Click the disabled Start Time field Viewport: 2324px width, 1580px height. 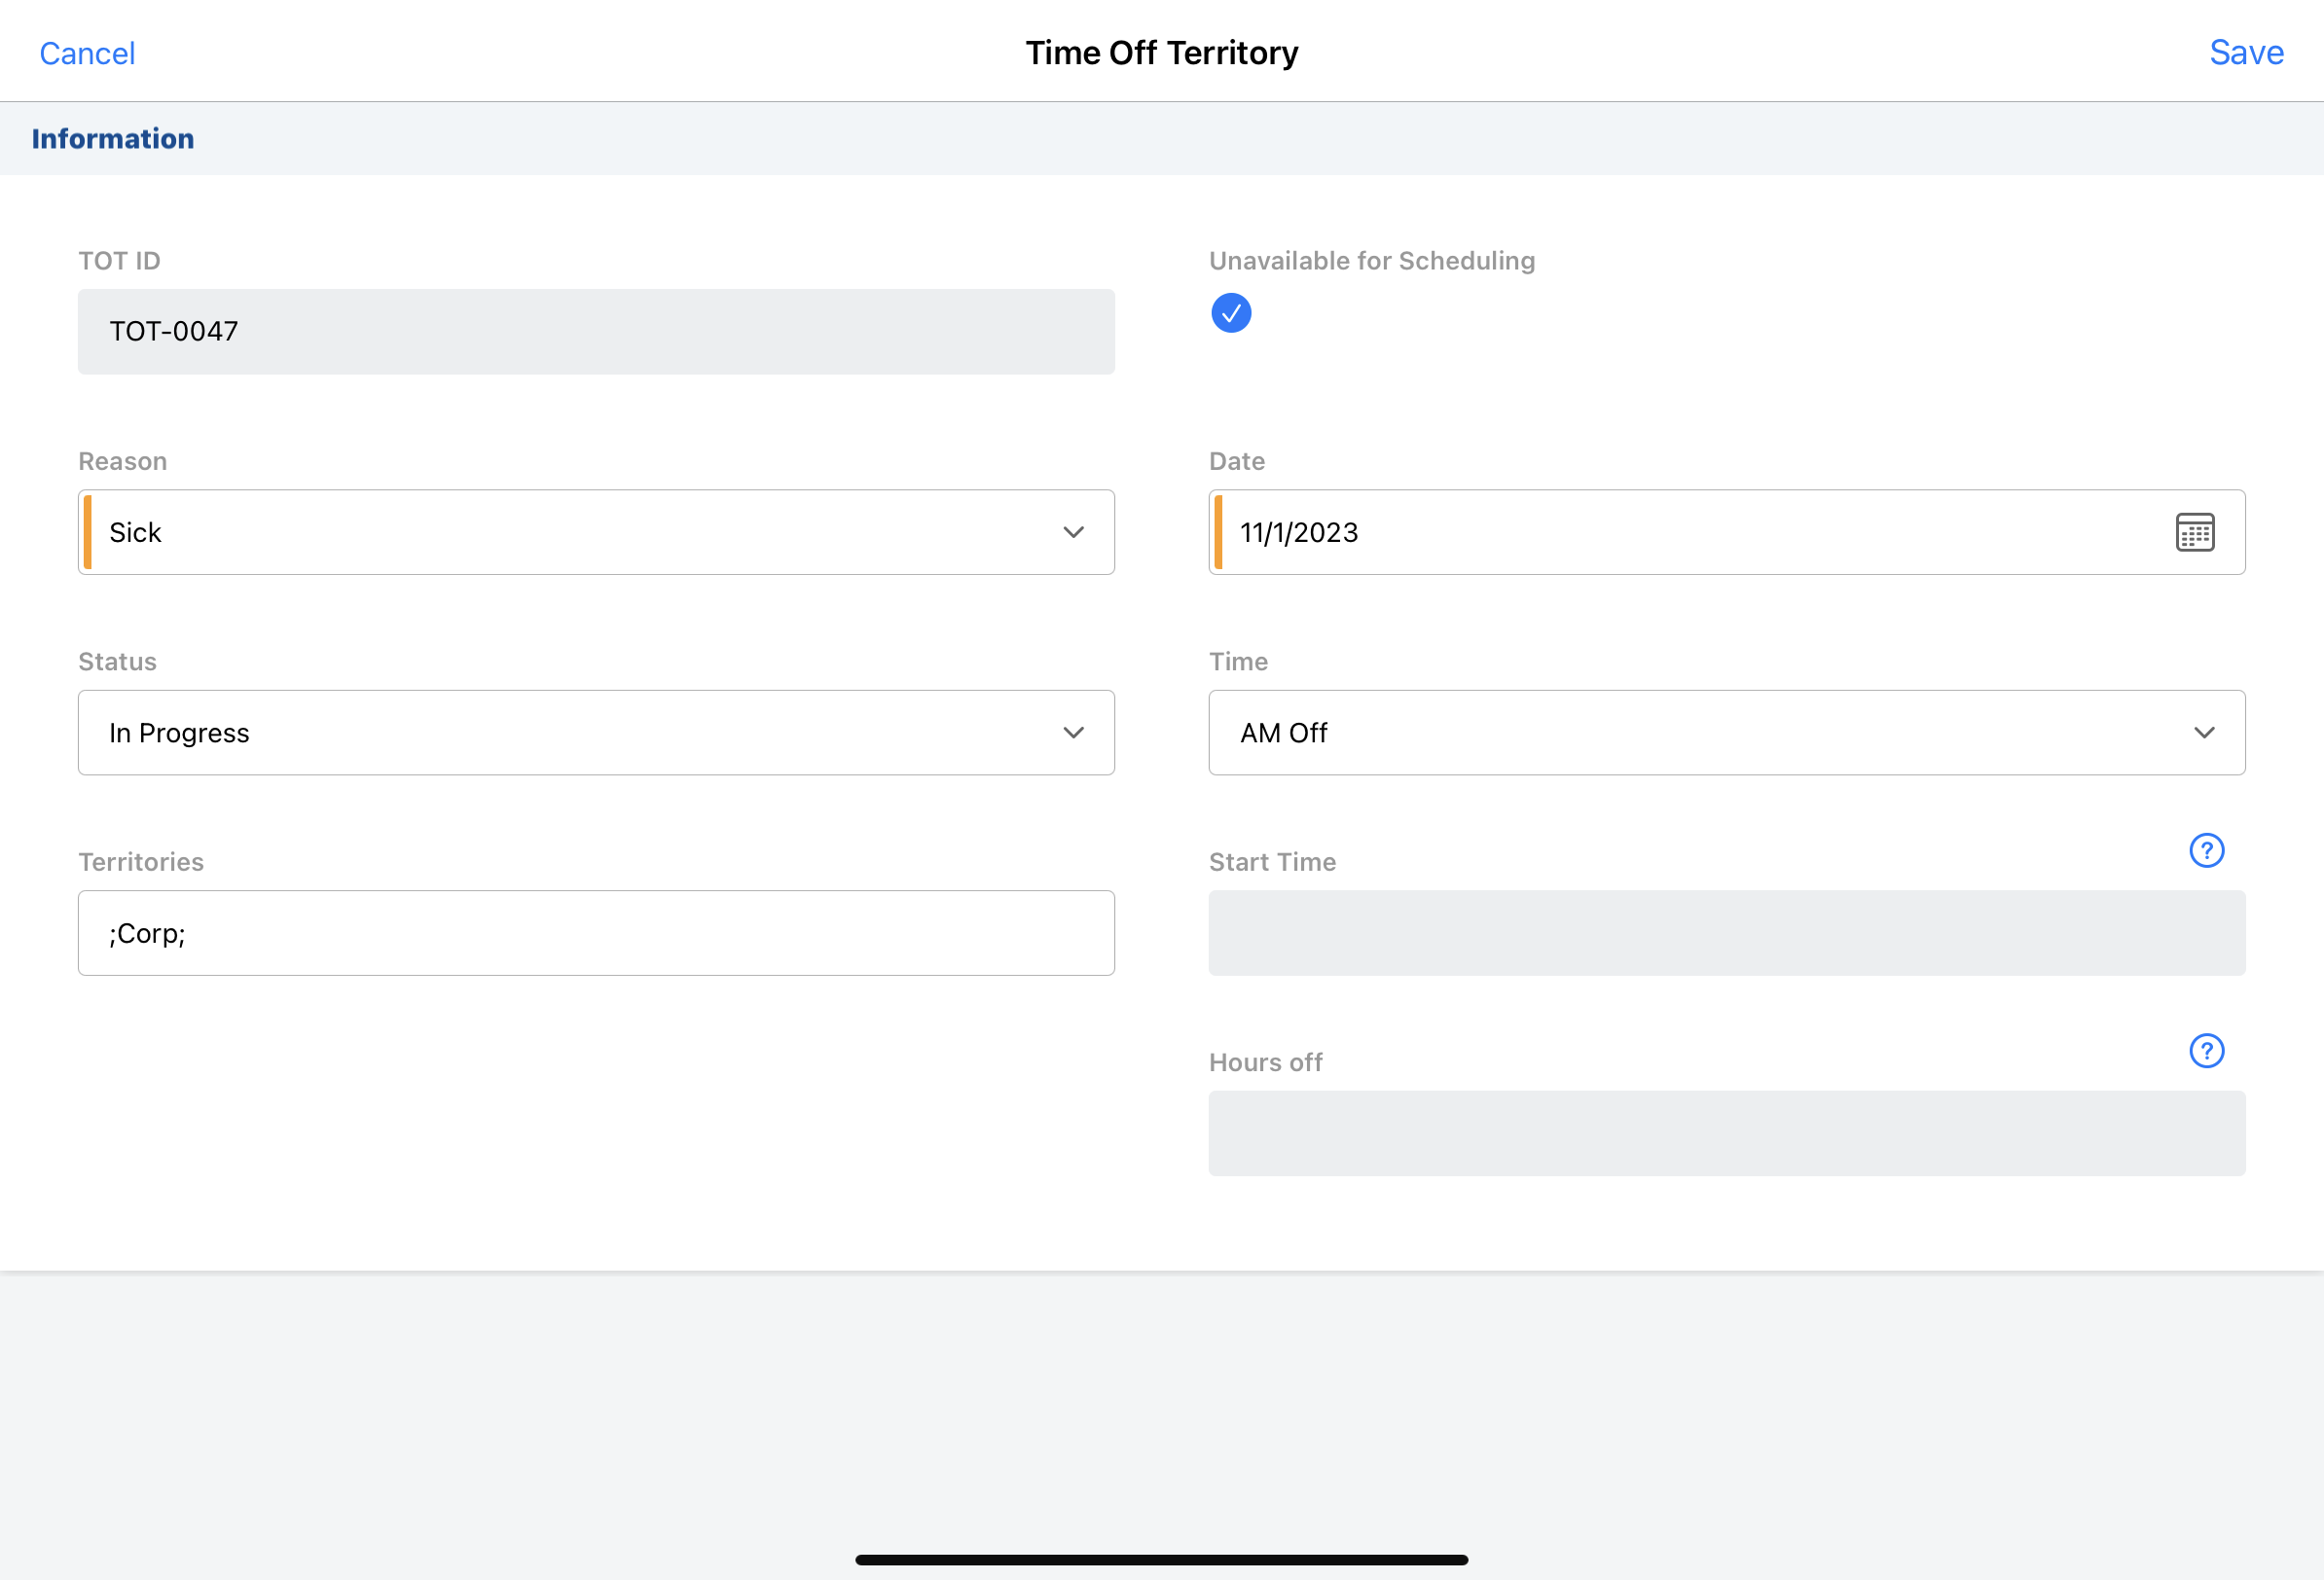pyautogui.click(x=1726, y=932)
